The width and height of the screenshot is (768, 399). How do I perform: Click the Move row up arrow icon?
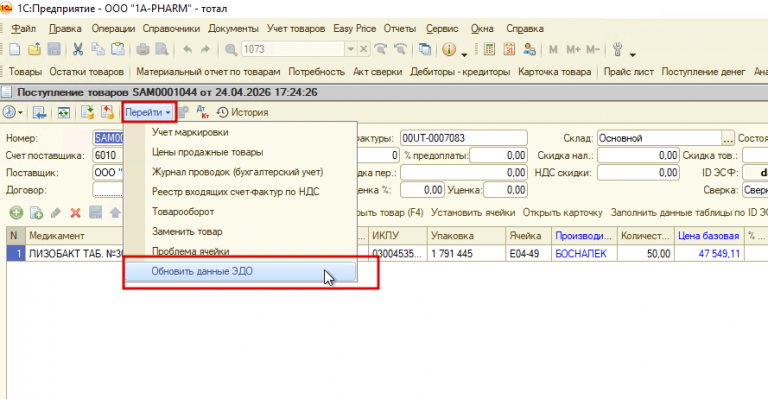pyautogui.click(x=115, y=212)
